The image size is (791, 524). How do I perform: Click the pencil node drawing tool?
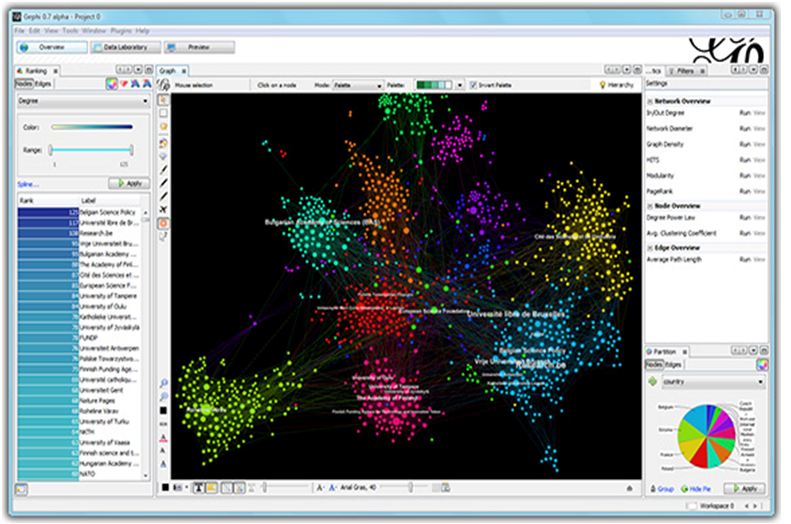(x=164, y=169)
